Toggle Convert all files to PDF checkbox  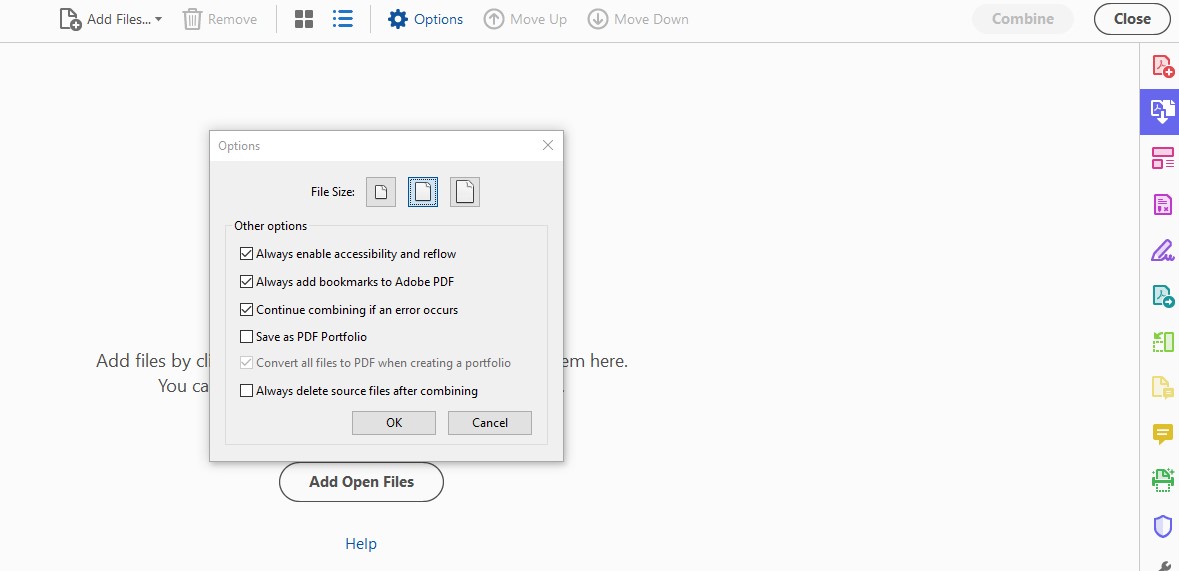point(246,363)
